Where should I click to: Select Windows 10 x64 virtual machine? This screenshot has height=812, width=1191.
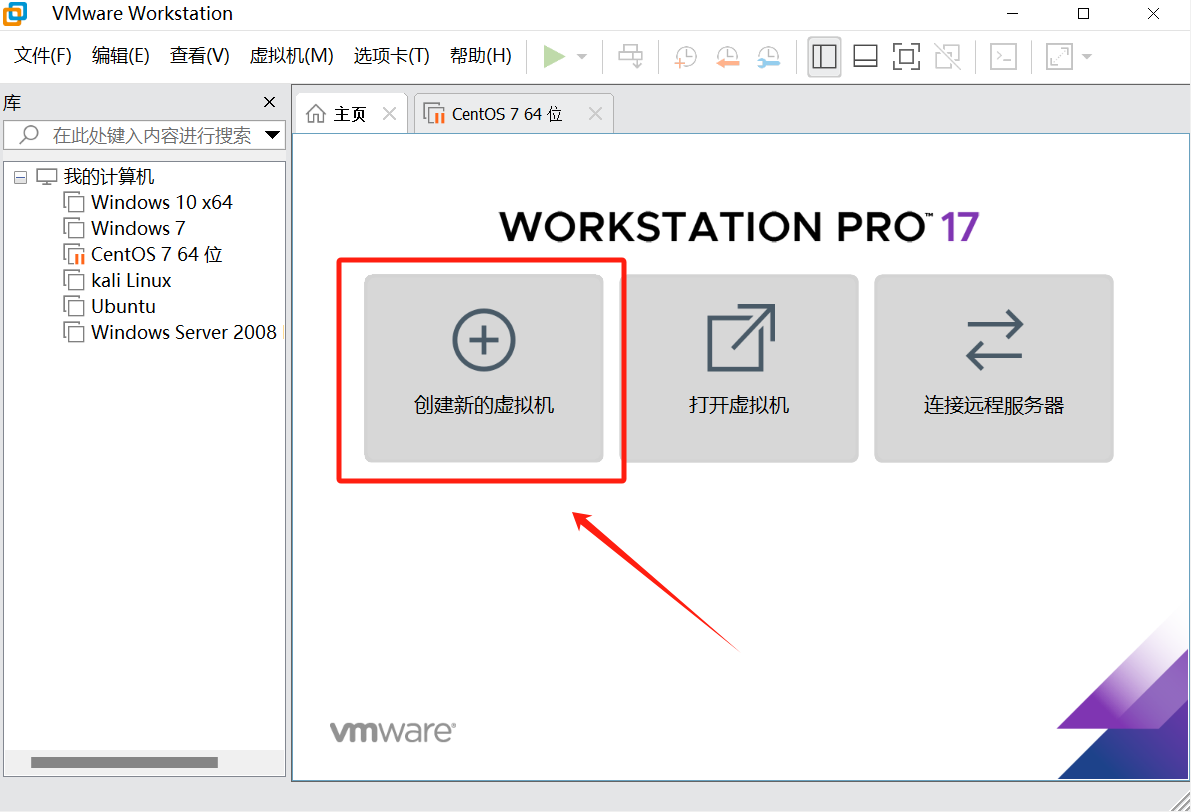(162, 203)
